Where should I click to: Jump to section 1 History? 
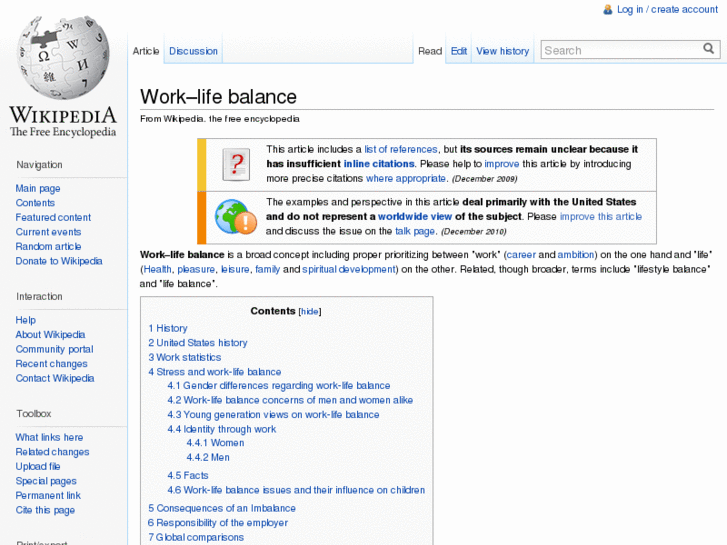click(168, 328)
